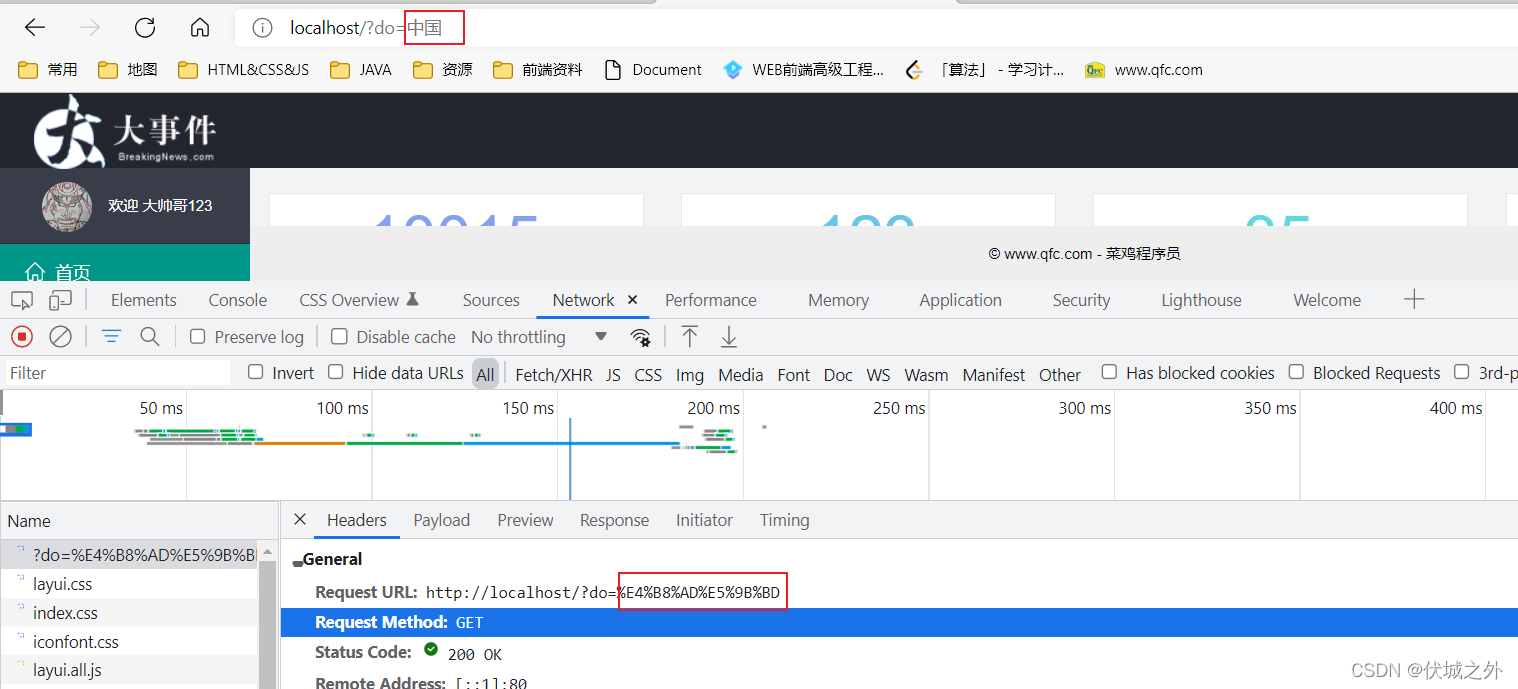The image size is (1518, 689).
Task: Reload the page with refresh icon
Action: 145,28
